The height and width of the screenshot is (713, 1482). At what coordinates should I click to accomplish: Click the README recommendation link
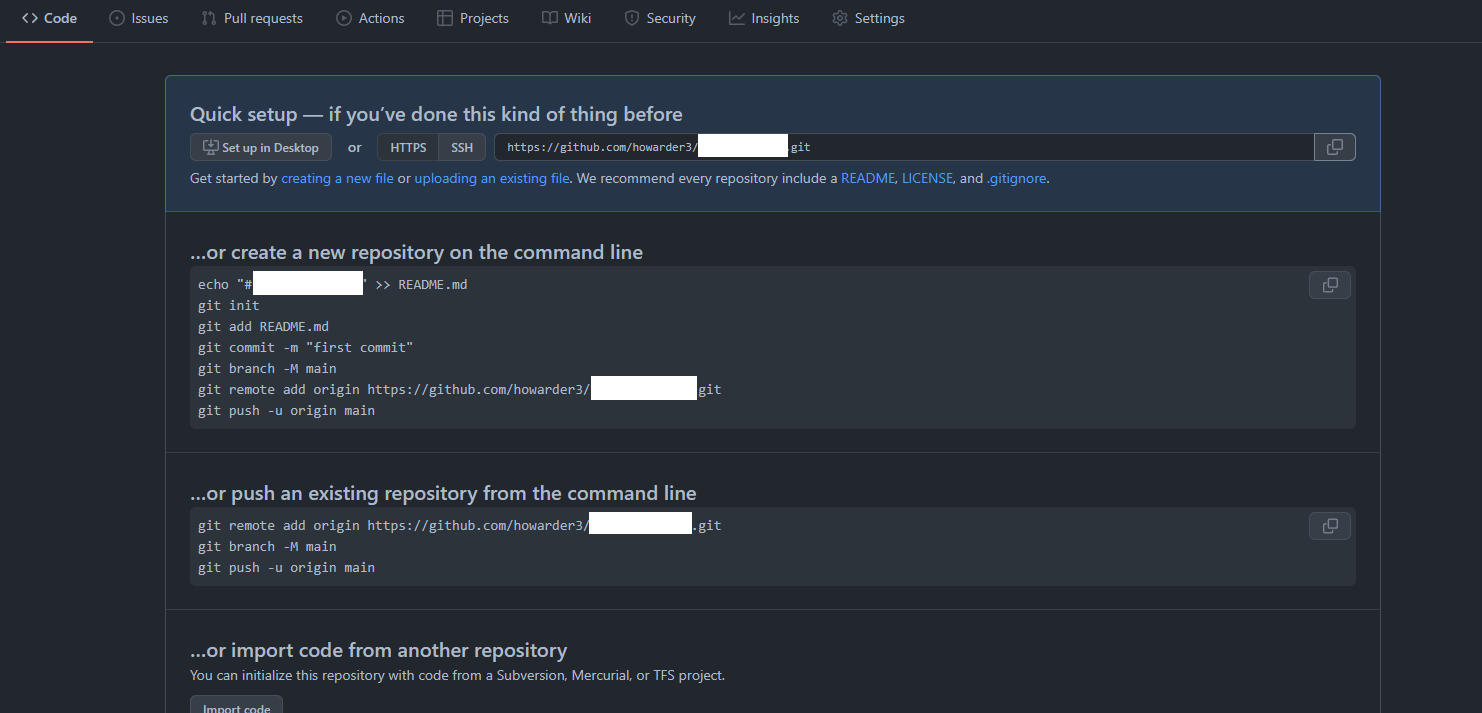(x=867, y=178)
